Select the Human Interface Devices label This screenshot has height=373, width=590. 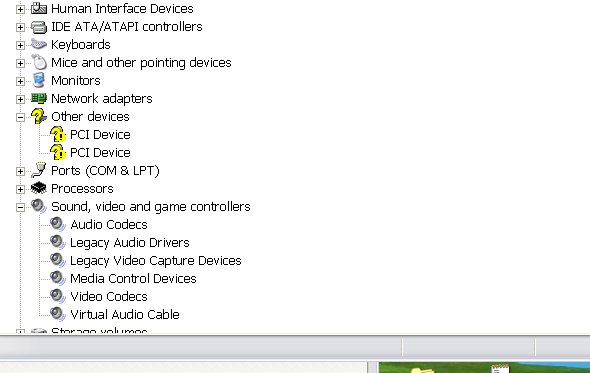click(x=122, y=8)
